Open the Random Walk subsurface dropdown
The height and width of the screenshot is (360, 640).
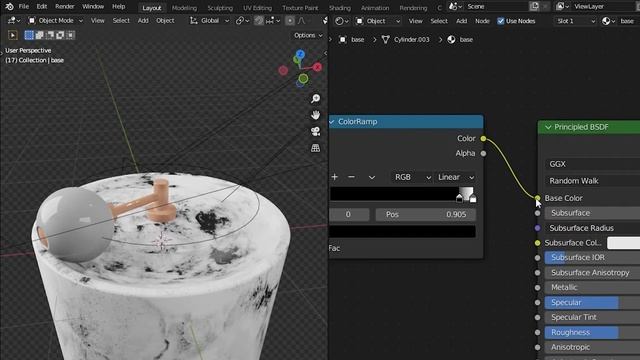[592, 181]
